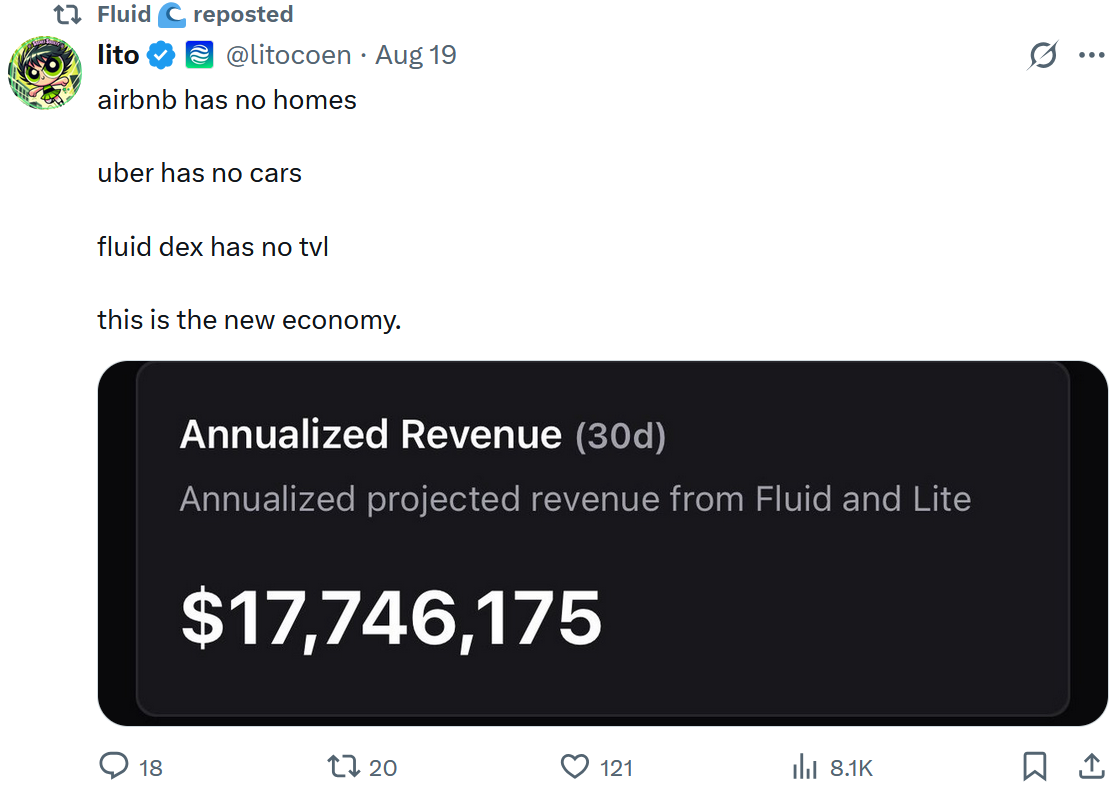
Task: Click the wave emoji next to Fluid
Action: (x=172, y=15)
